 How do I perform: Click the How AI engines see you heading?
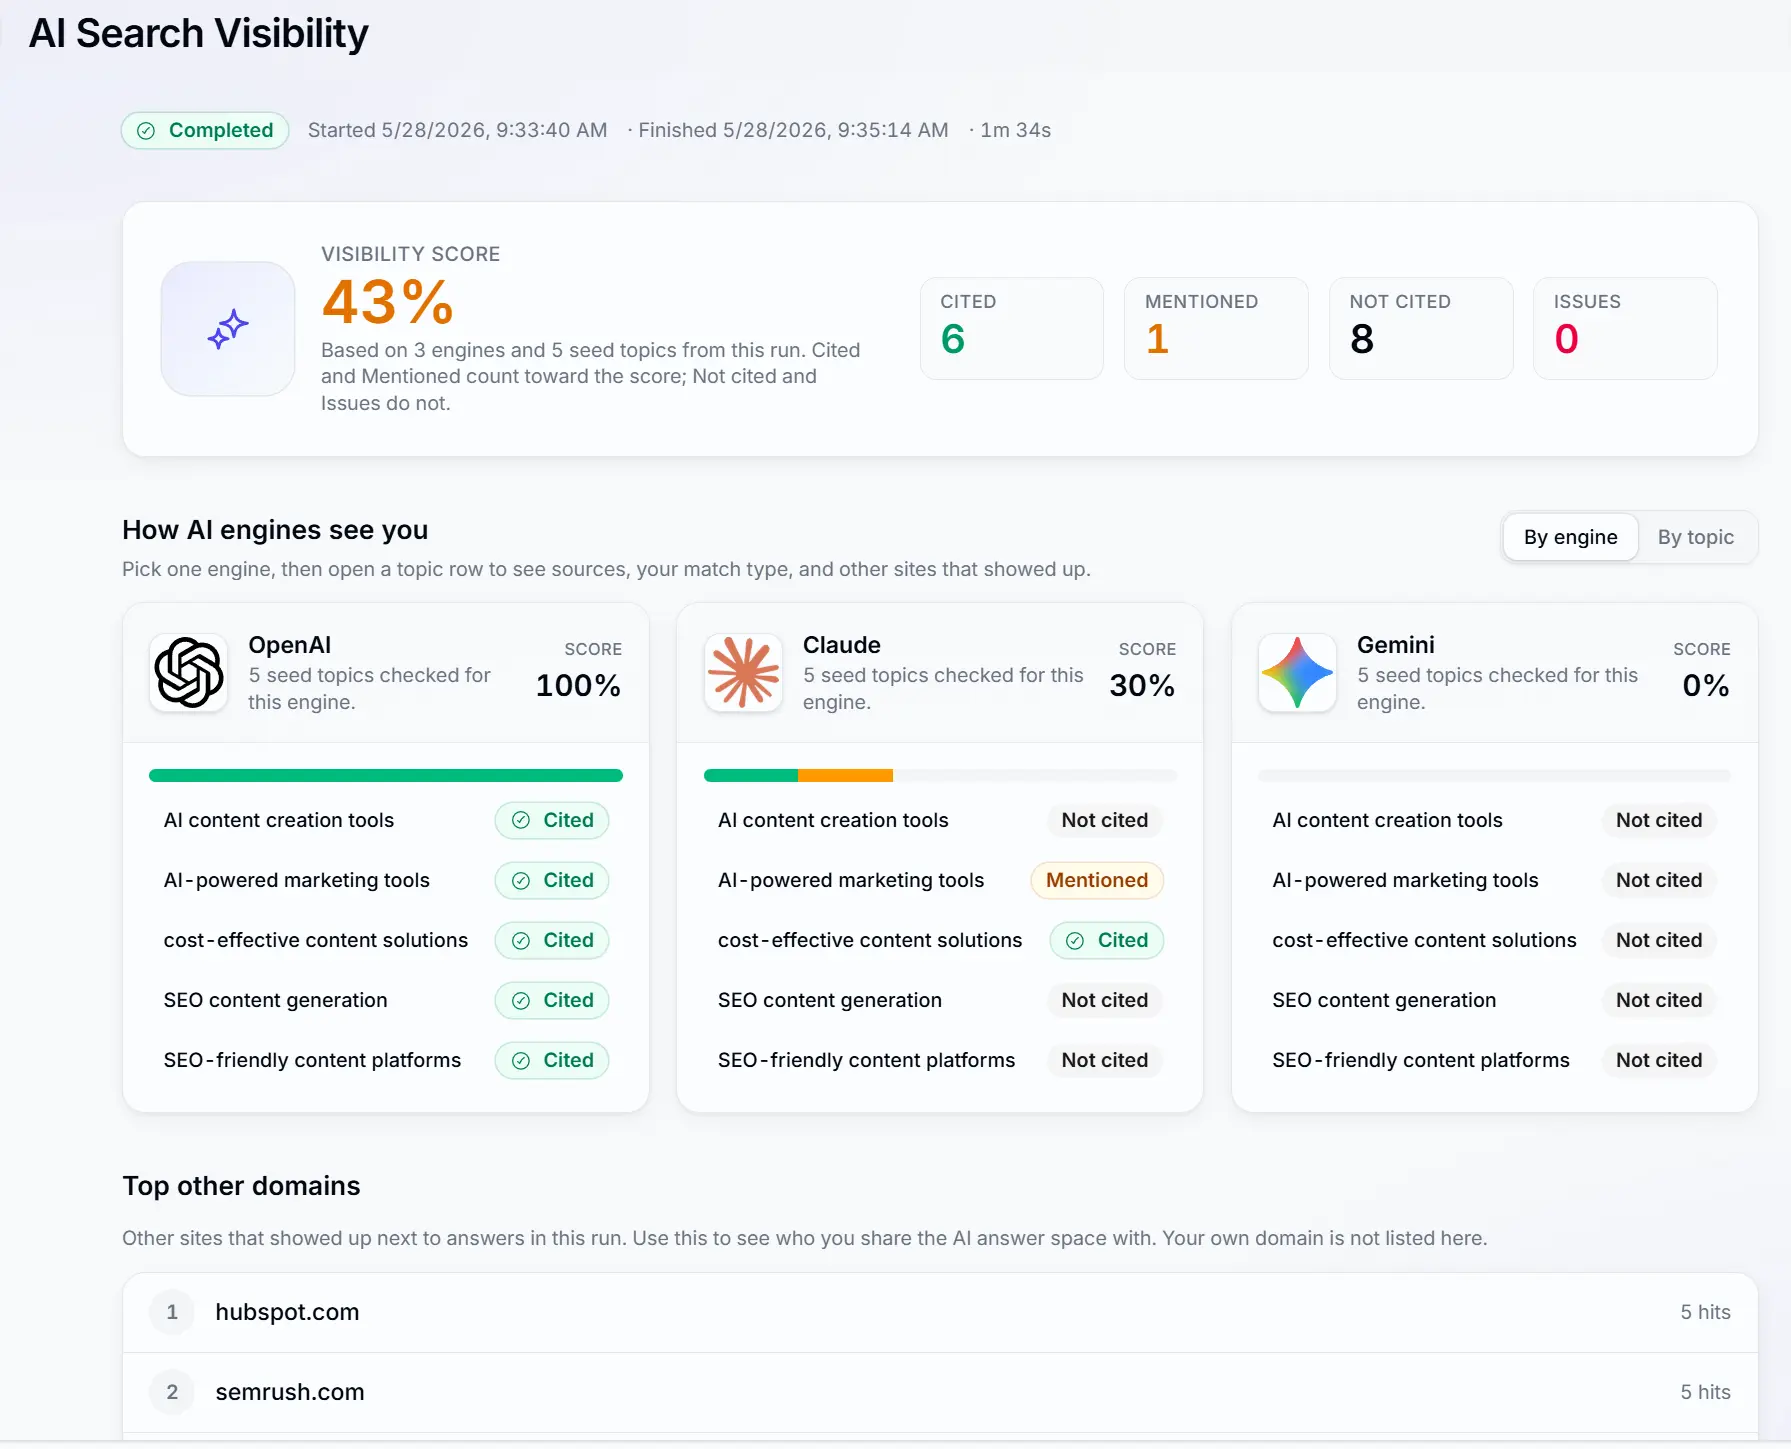point(275,530)
